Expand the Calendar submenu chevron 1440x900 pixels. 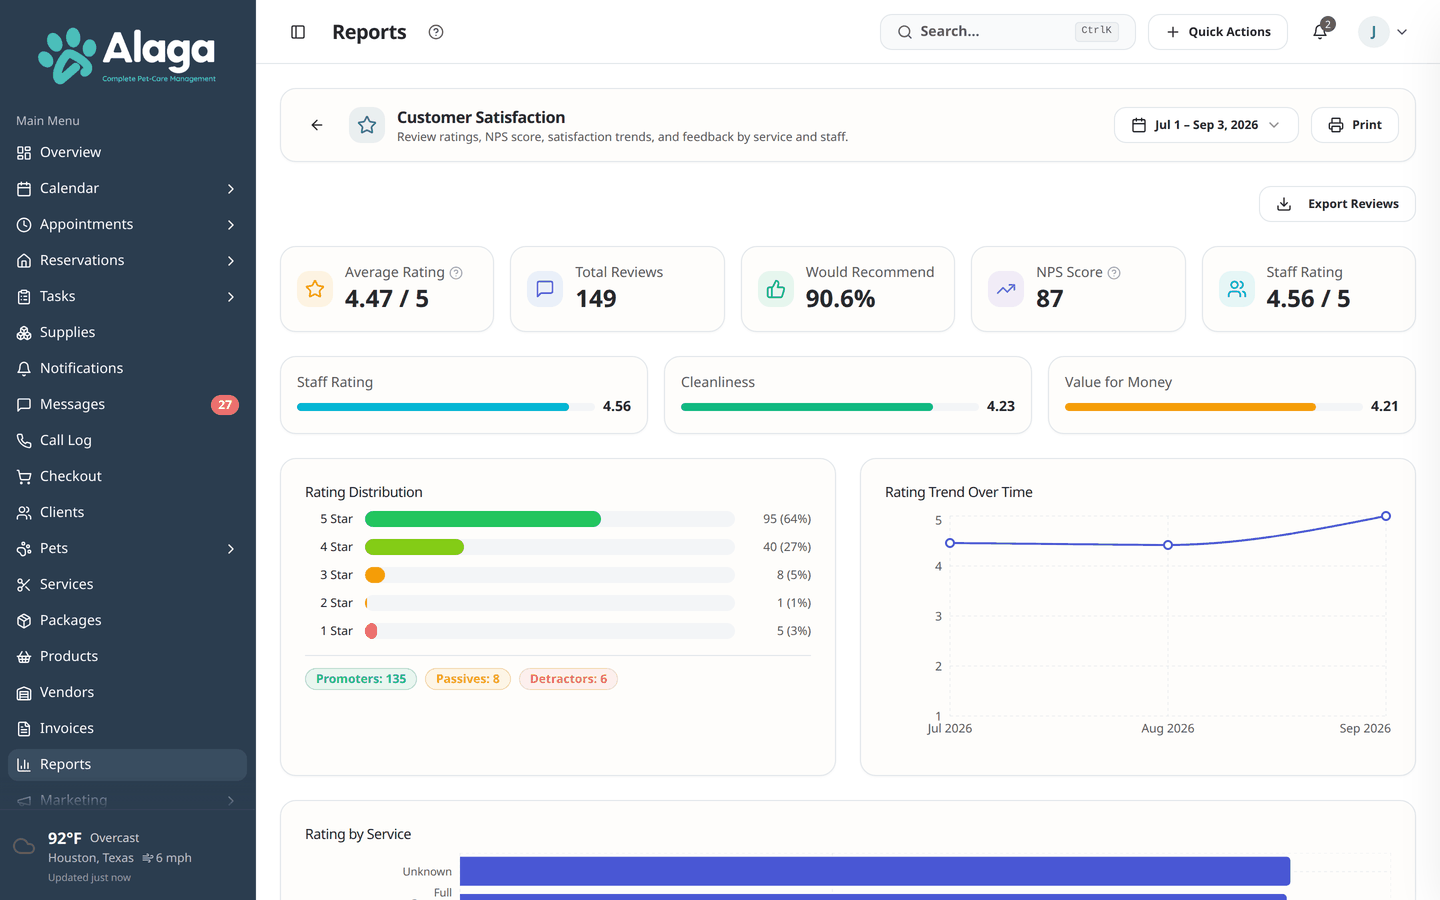(x=231, y=189)
